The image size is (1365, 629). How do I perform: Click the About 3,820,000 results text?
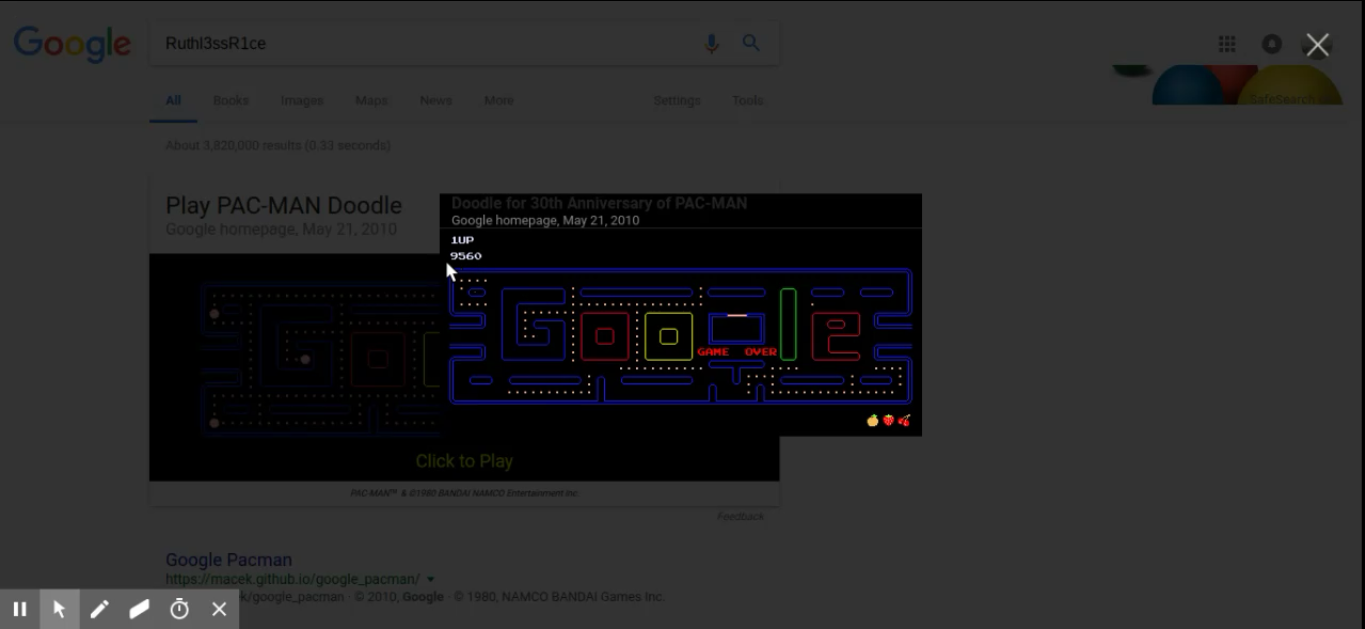(278, 145)
